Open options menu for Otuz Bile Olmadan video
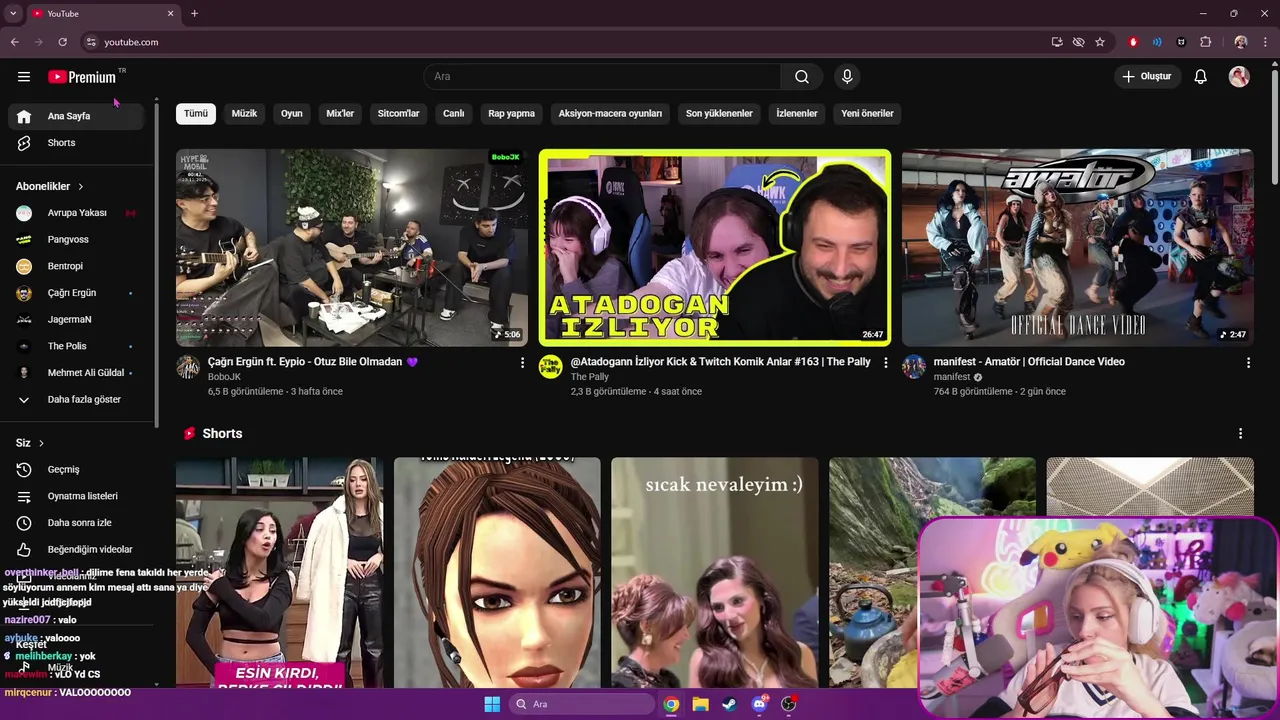This screenshot has height=720, width=1280. click(x=522, y=363)
